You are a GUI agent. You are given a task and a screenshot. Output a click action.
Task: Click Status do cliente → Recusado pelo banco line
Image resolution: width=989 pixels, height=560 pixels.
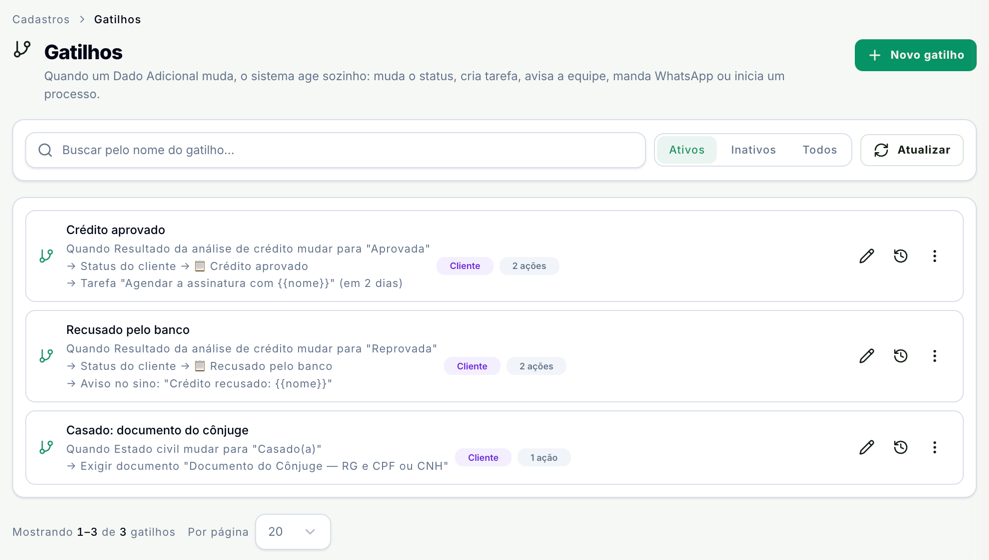tap(199, 366)
